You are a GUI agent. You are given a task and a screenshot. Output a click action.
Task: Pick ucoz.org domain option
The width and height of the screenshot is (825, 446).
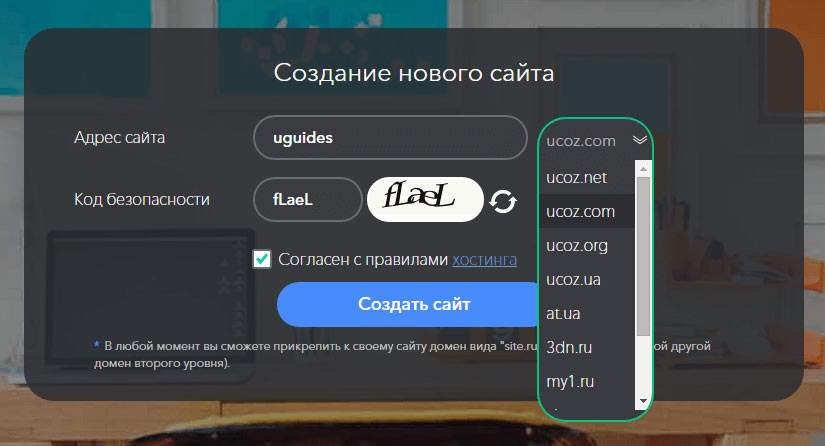tap(587, 246)
